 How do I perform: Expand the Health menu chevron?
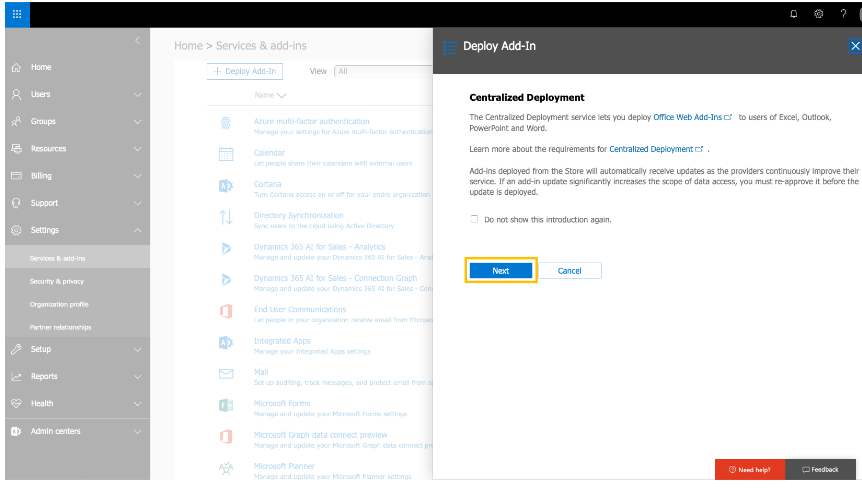[x=137, y=404]
